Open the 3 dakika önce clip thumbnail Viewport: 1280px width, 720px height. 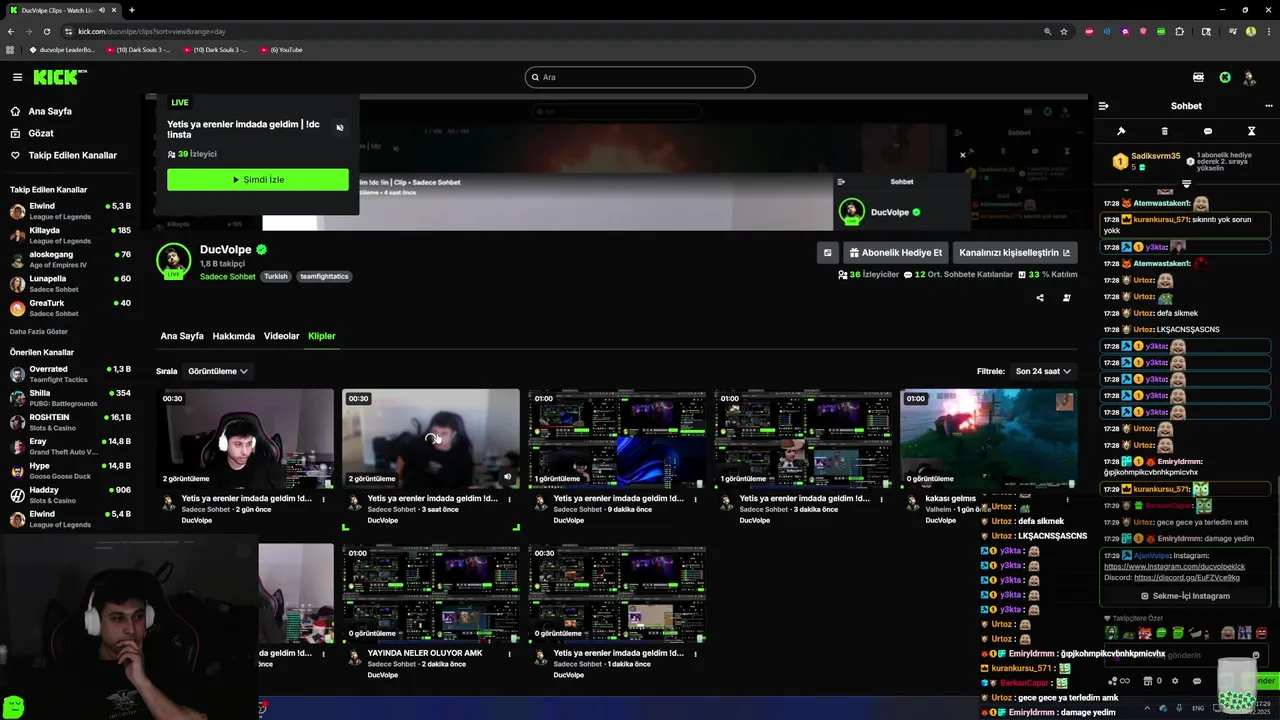803,439
